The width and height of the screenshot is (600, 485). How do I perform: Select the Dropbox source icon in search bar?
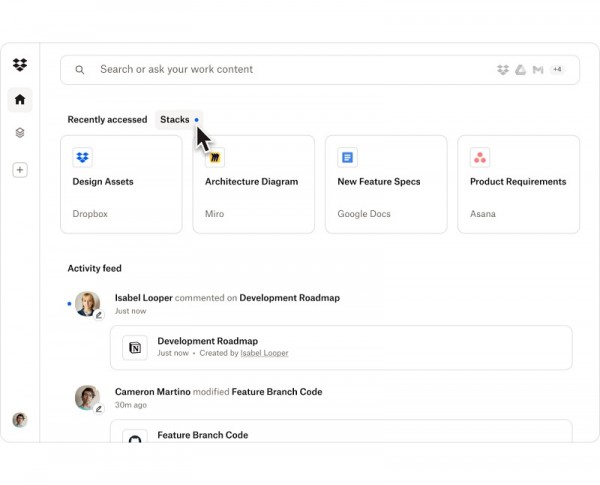click(x=503, y=70)
